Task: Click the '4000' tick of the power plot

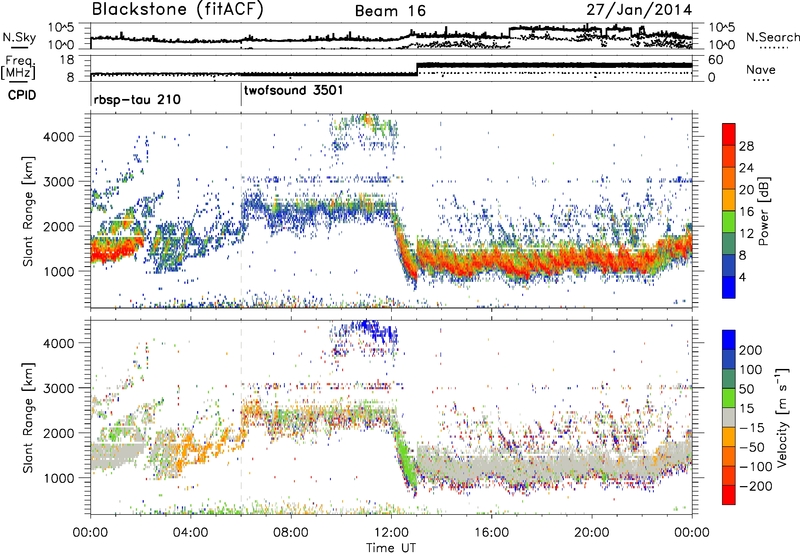Action: coord(57,137)
